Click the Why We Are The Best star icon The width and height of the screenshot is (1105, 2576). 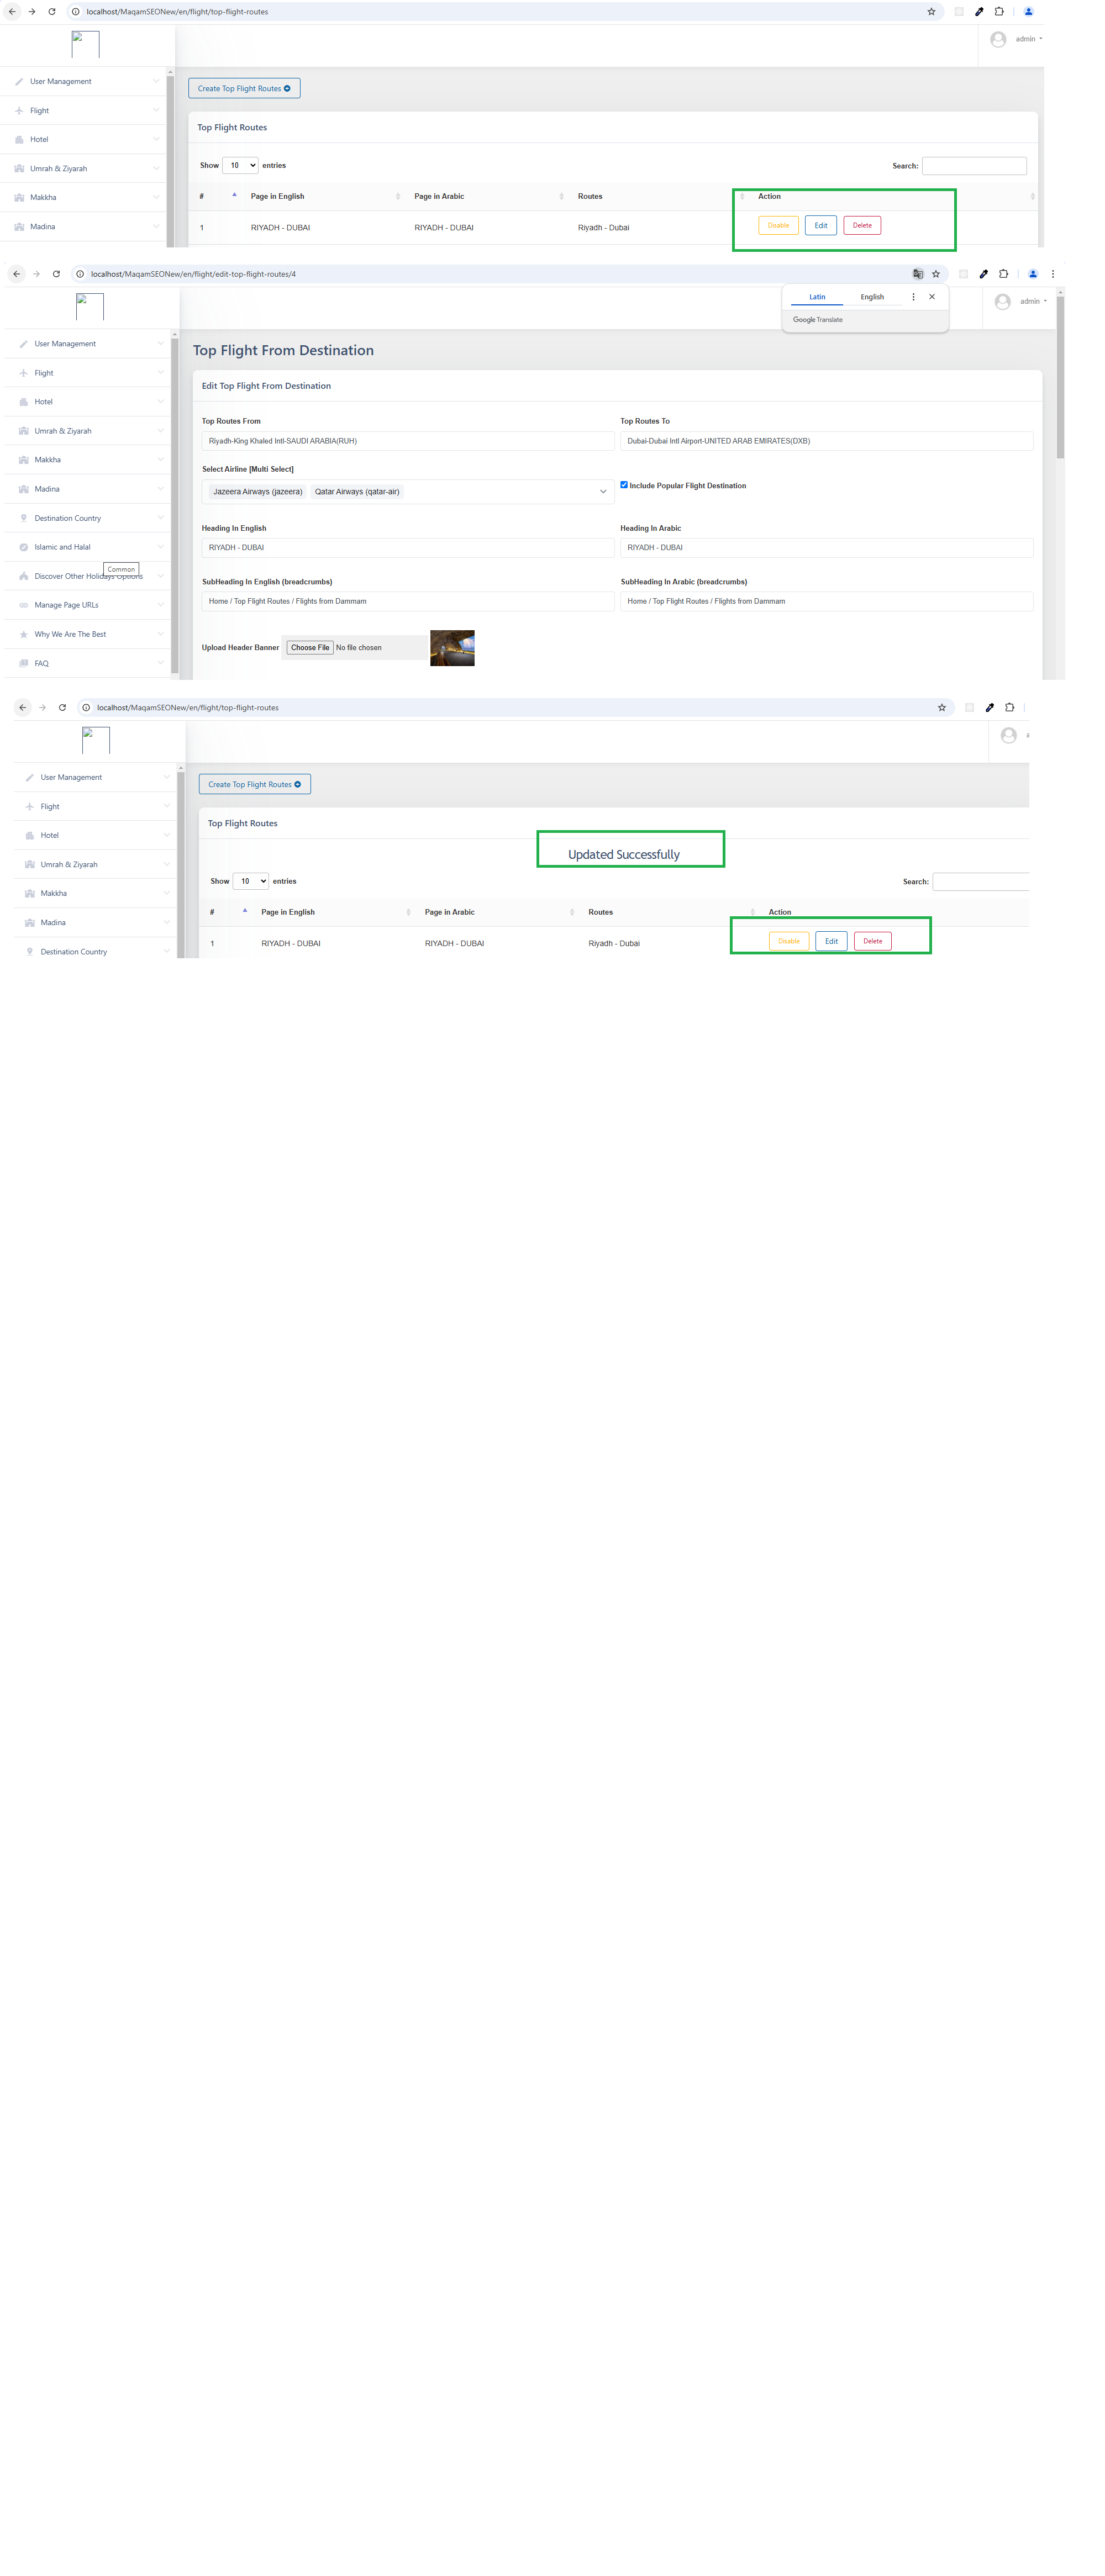click(x=23, y=634)
